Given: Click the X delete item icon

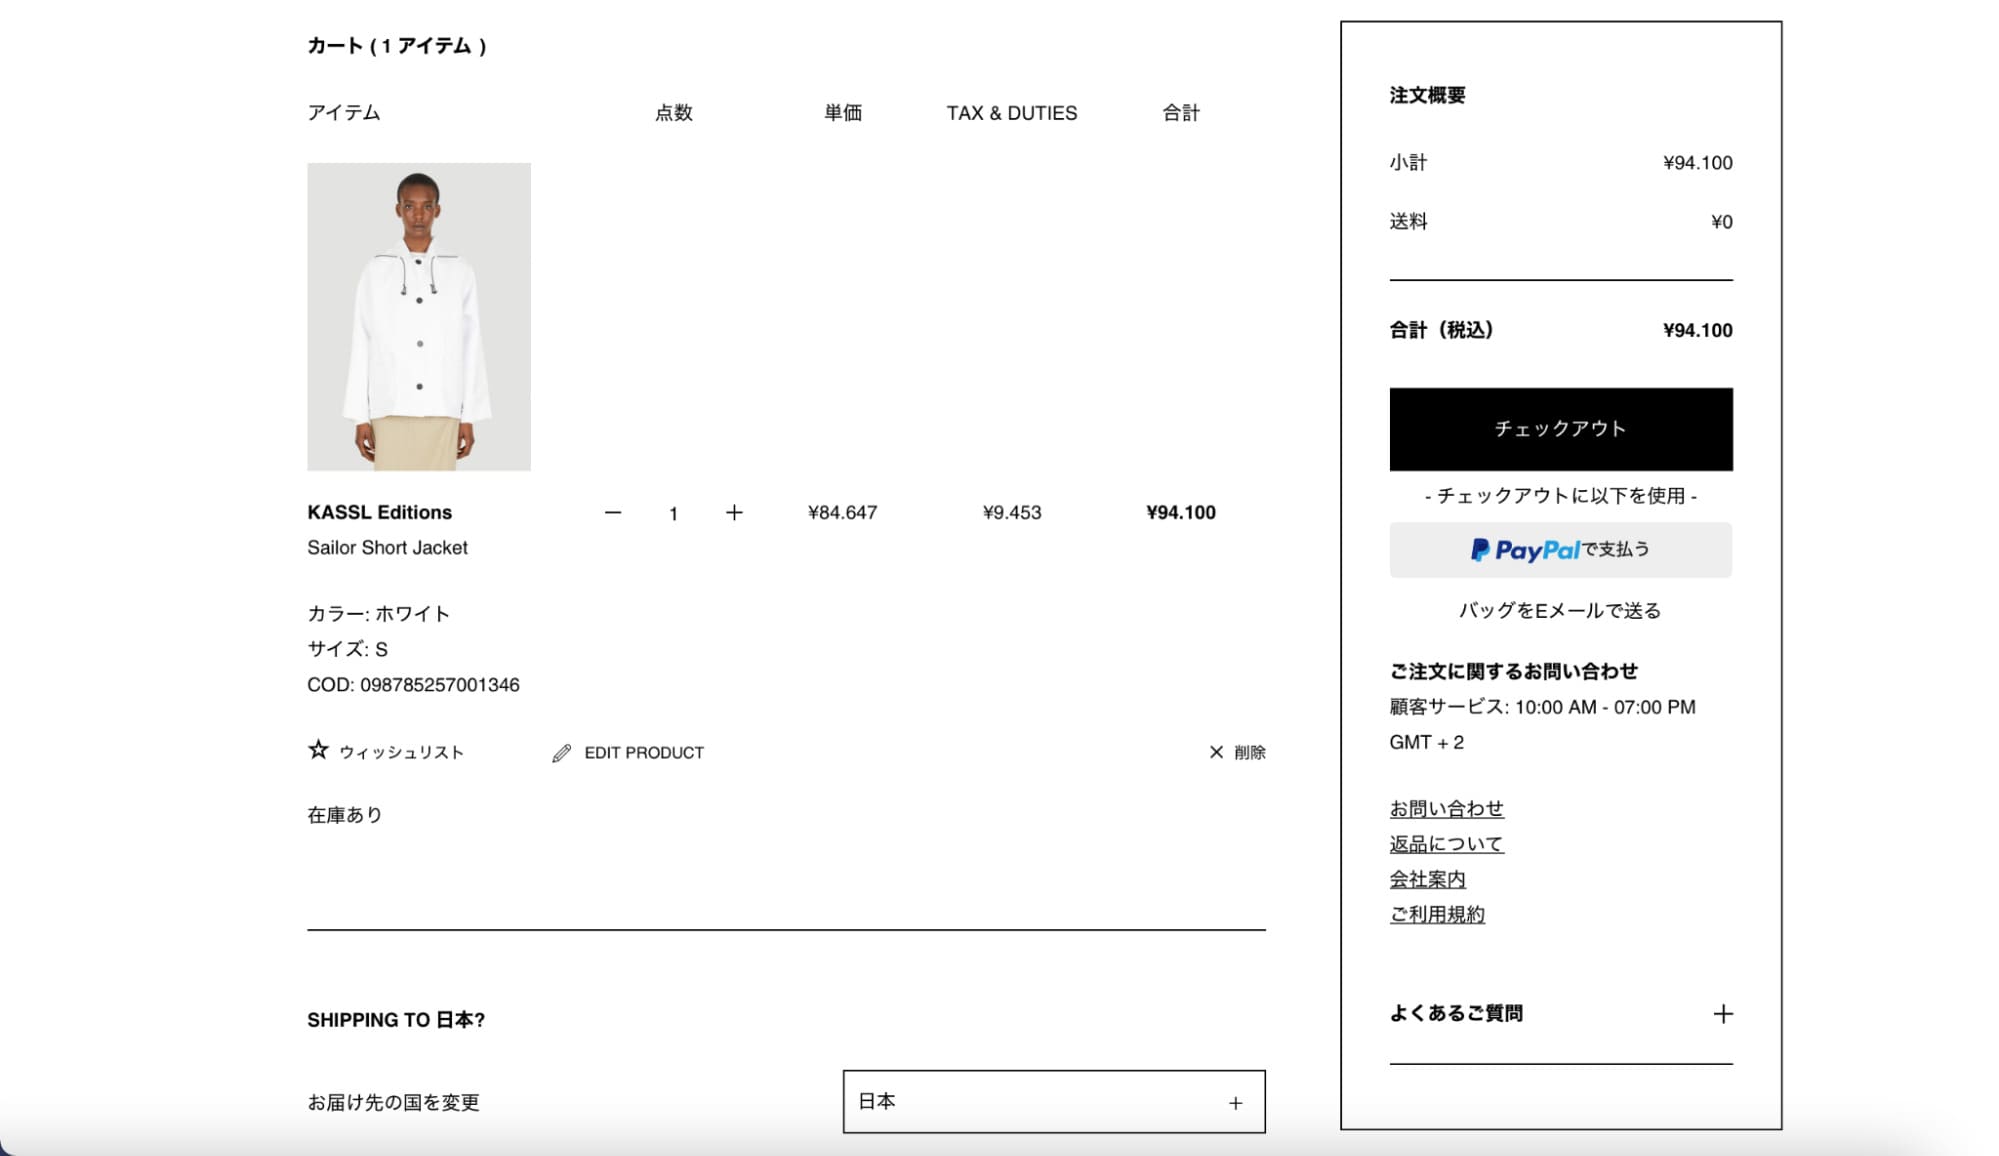Looking at the screenshot, I should click(x=1216, y=752).
